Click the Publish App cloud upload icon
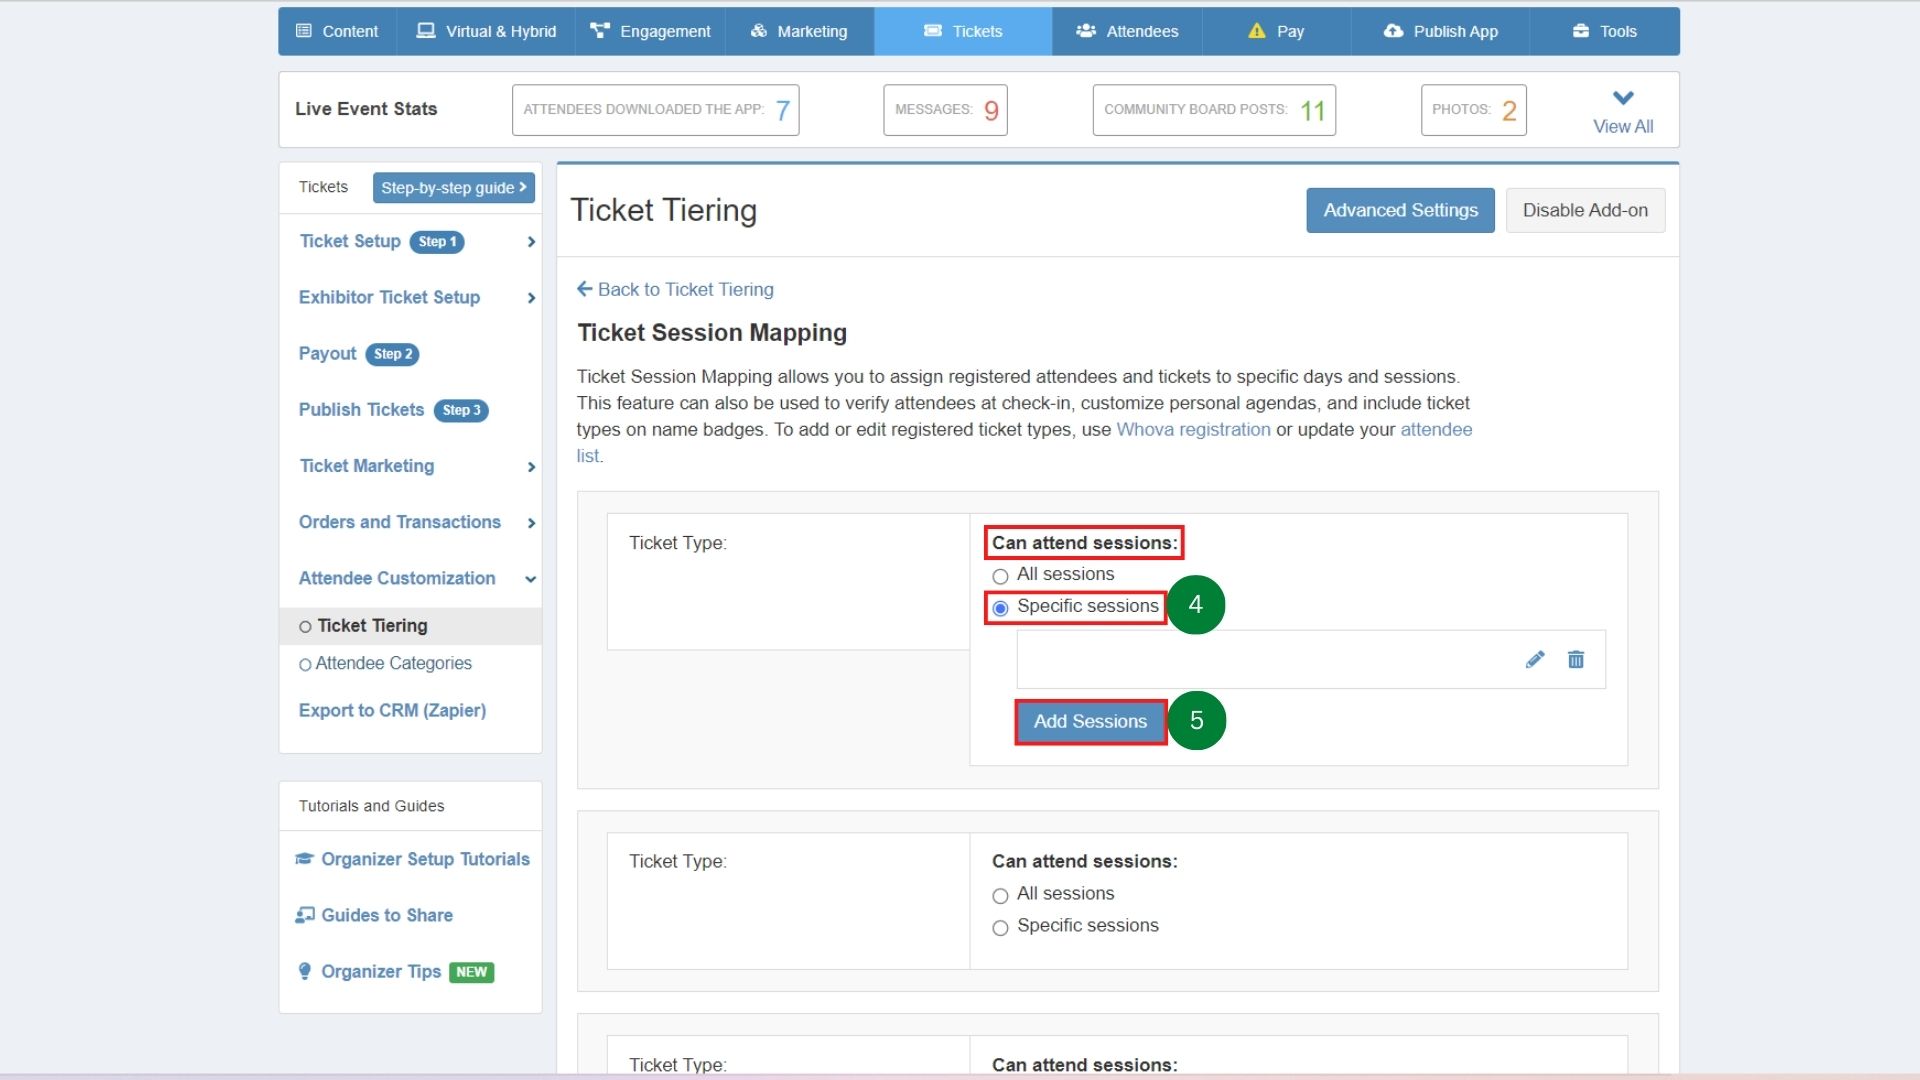The width and height of the screenshot is (1920, 1080). coord(1393,31)
